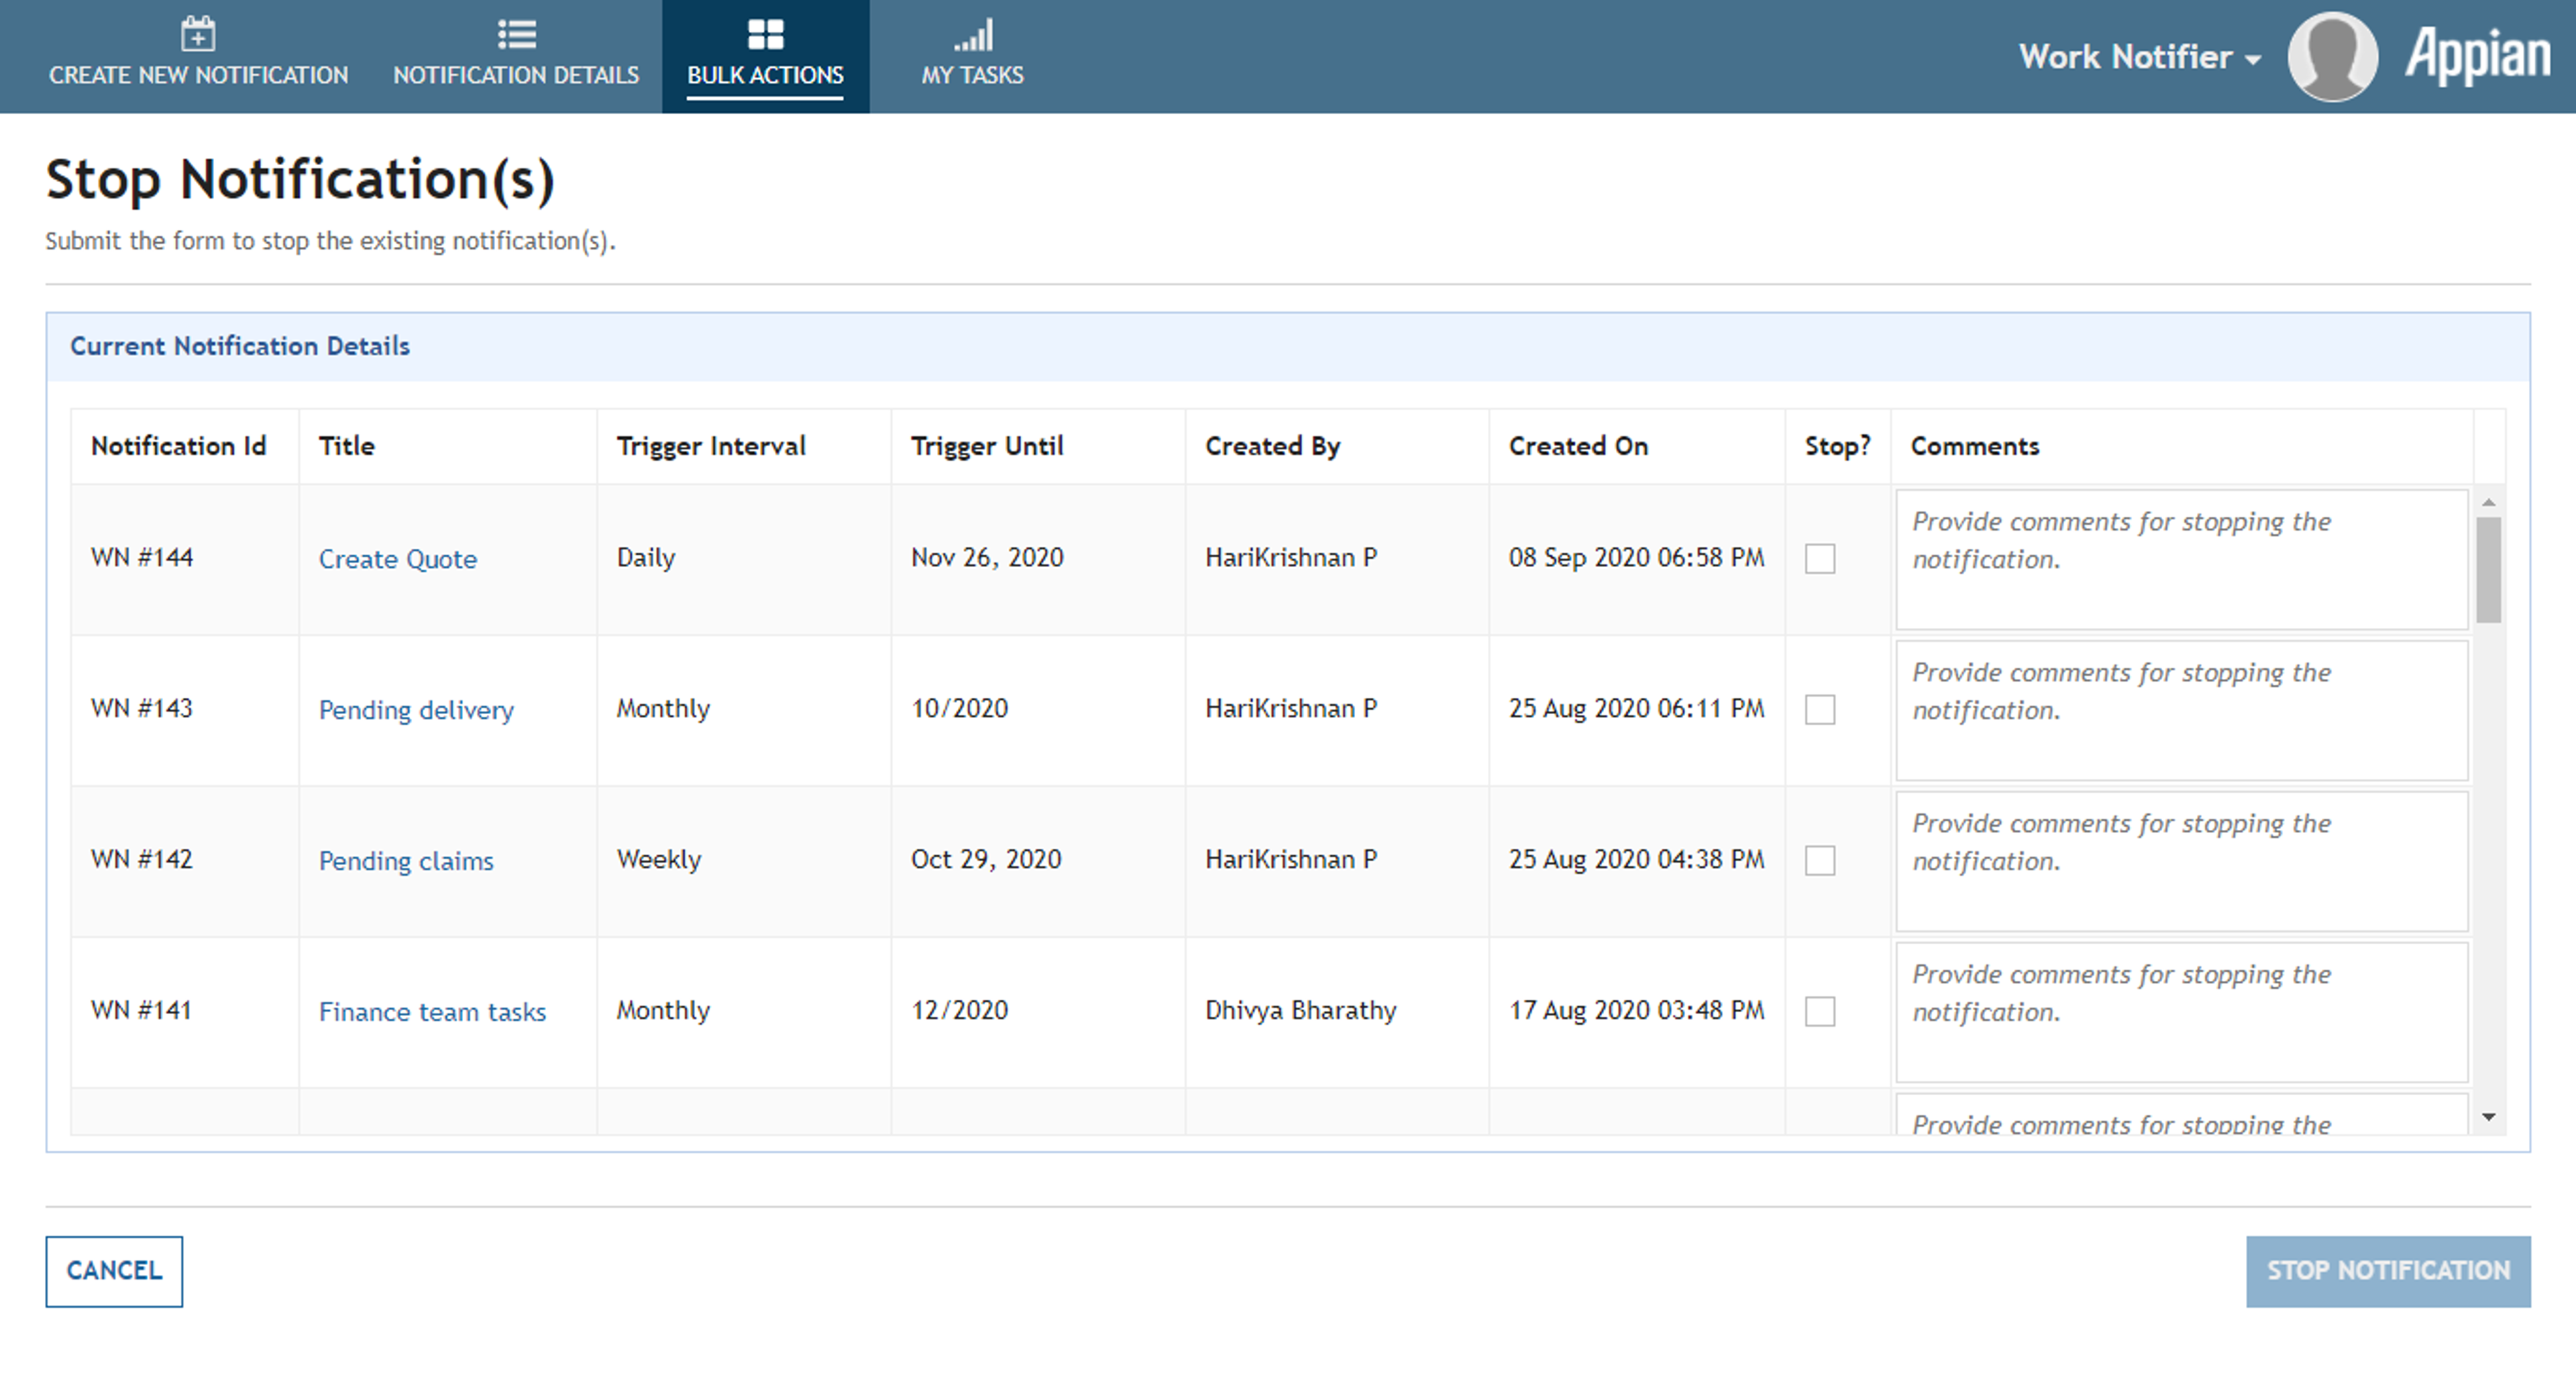The width and height of the screenshot is (2576, 1381).
Task: Switch to Notification Details tab
Action: pos(516,56)
